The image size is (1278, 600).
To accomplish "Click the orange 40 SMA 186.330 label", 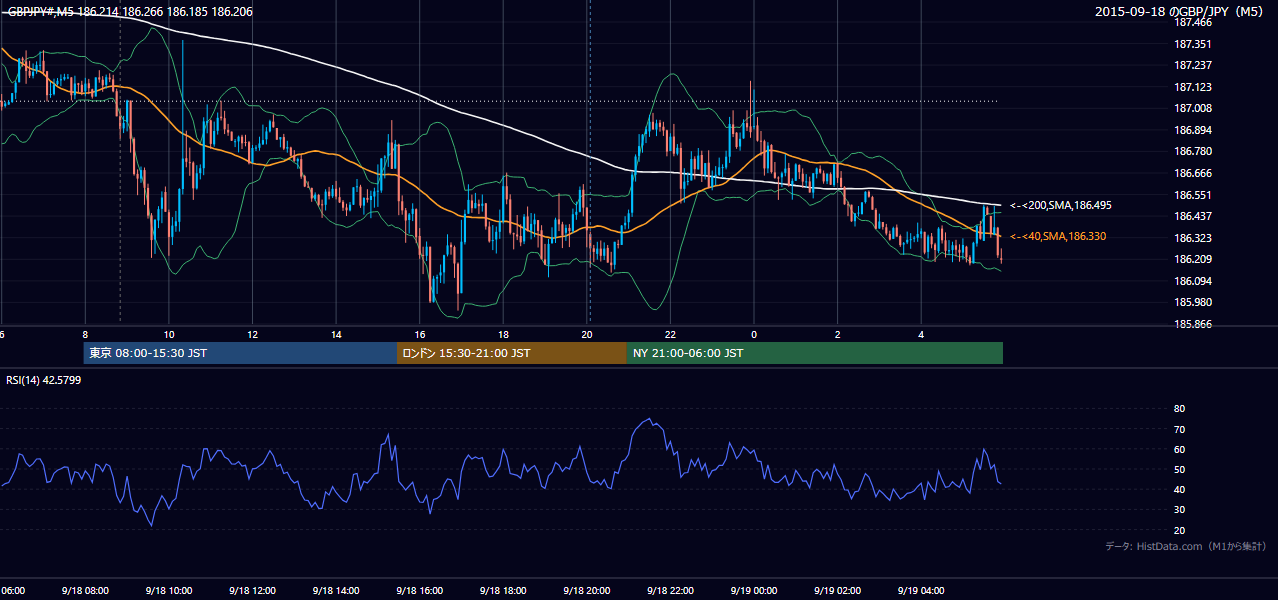I will (x=1058, y=236).
